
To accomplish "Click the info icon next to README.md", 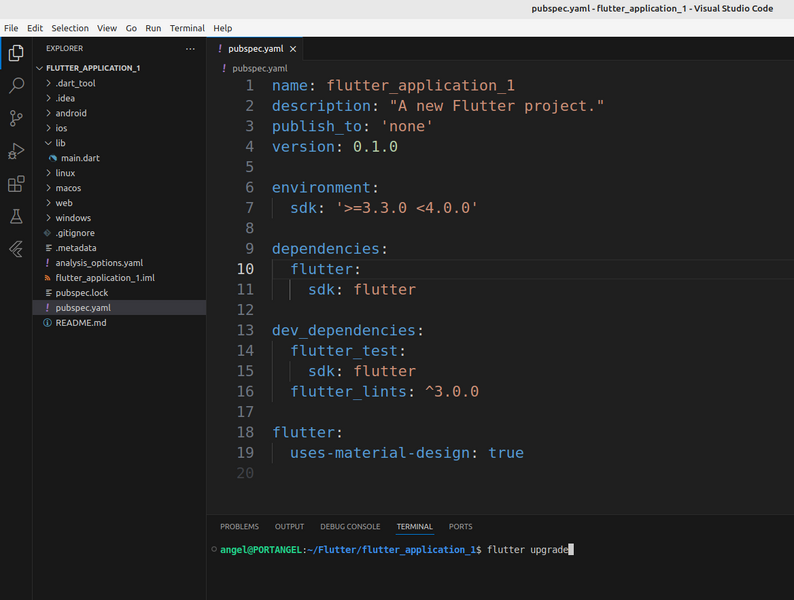I will (x=47, y=323).
